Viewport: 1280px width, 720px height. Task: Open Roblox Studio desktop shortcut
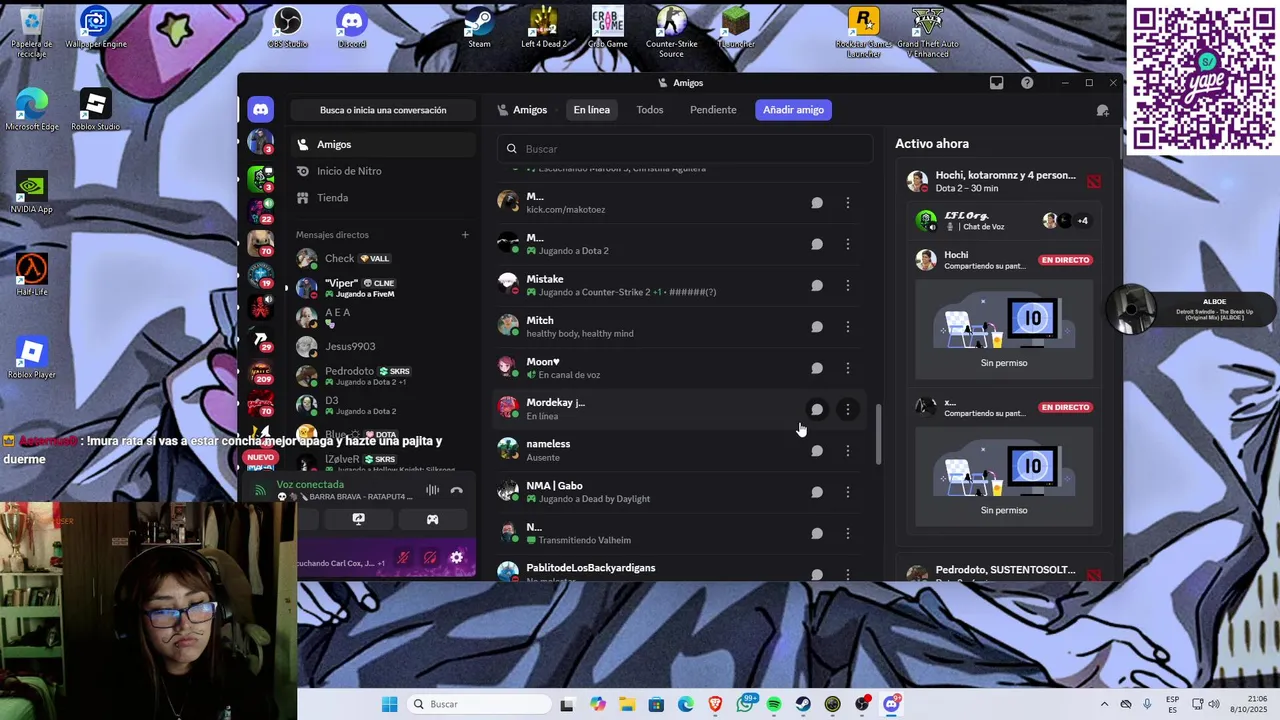(95, 110)
